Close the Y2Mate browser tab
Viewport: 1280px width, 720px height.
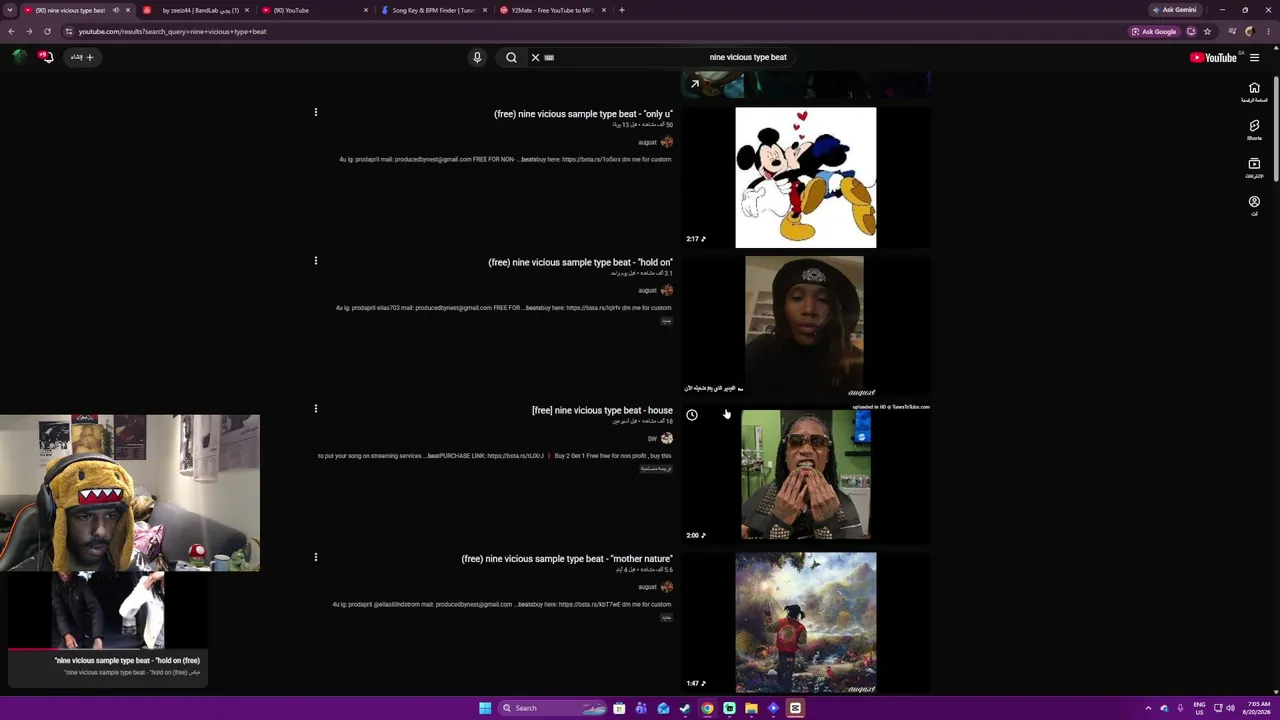(604, 10)
